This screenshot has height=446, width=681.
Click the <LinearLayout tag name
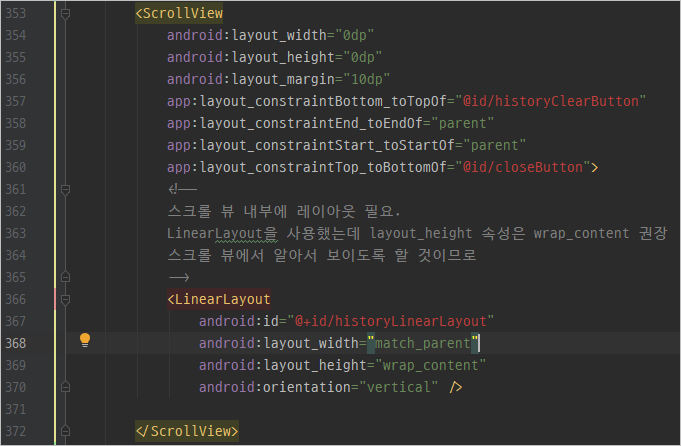pos(219,299)
